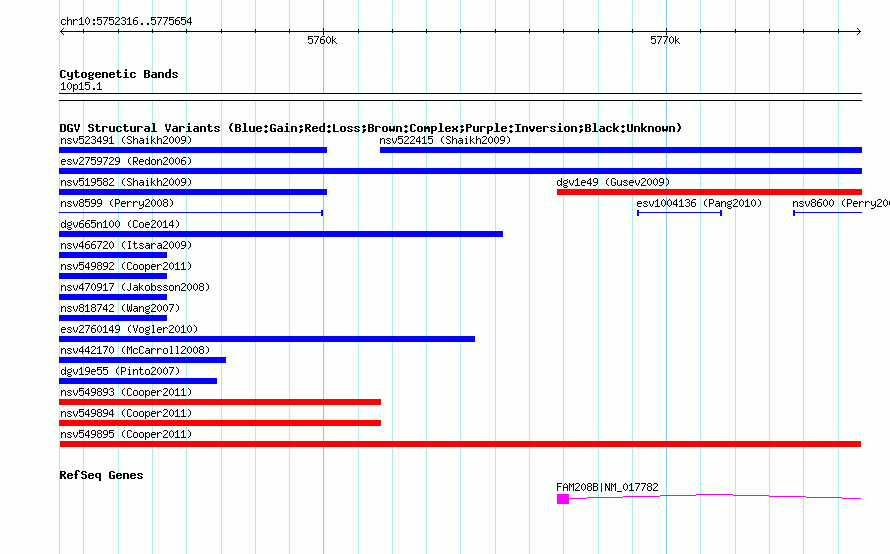Click nsv466720 (Itsara2009) label

click(126, 245)
